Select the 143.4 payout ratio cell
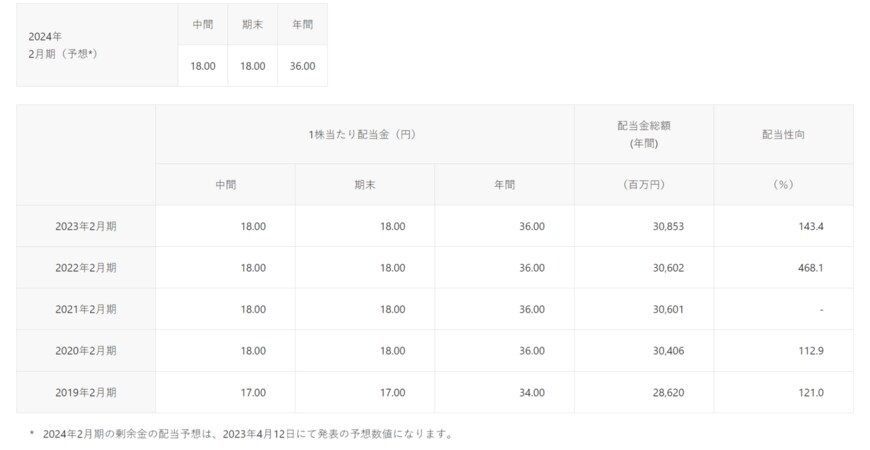The height and width of the screenshot is (450, 870). 809,226
